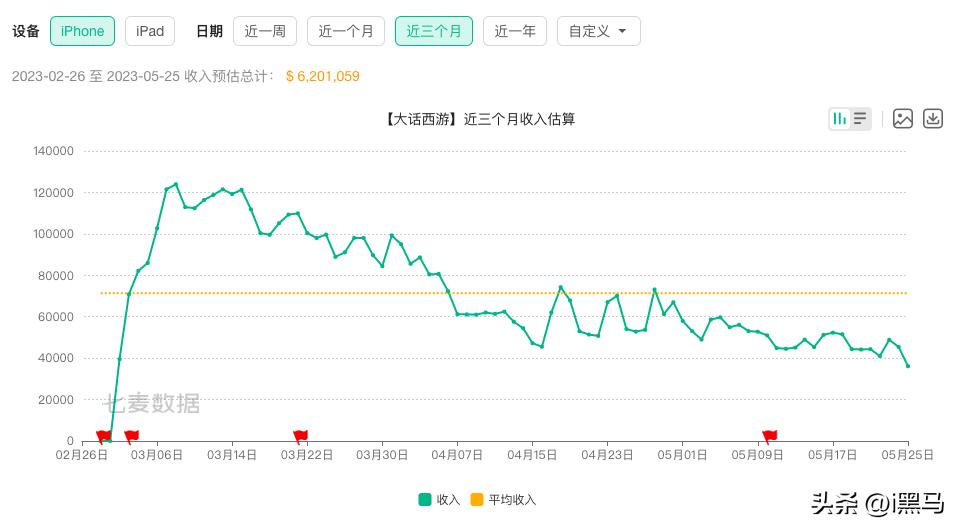Save the chart as image icon
Image resolution: width=961 pixels, height=532 pixels.
click(x=903, y=118)
